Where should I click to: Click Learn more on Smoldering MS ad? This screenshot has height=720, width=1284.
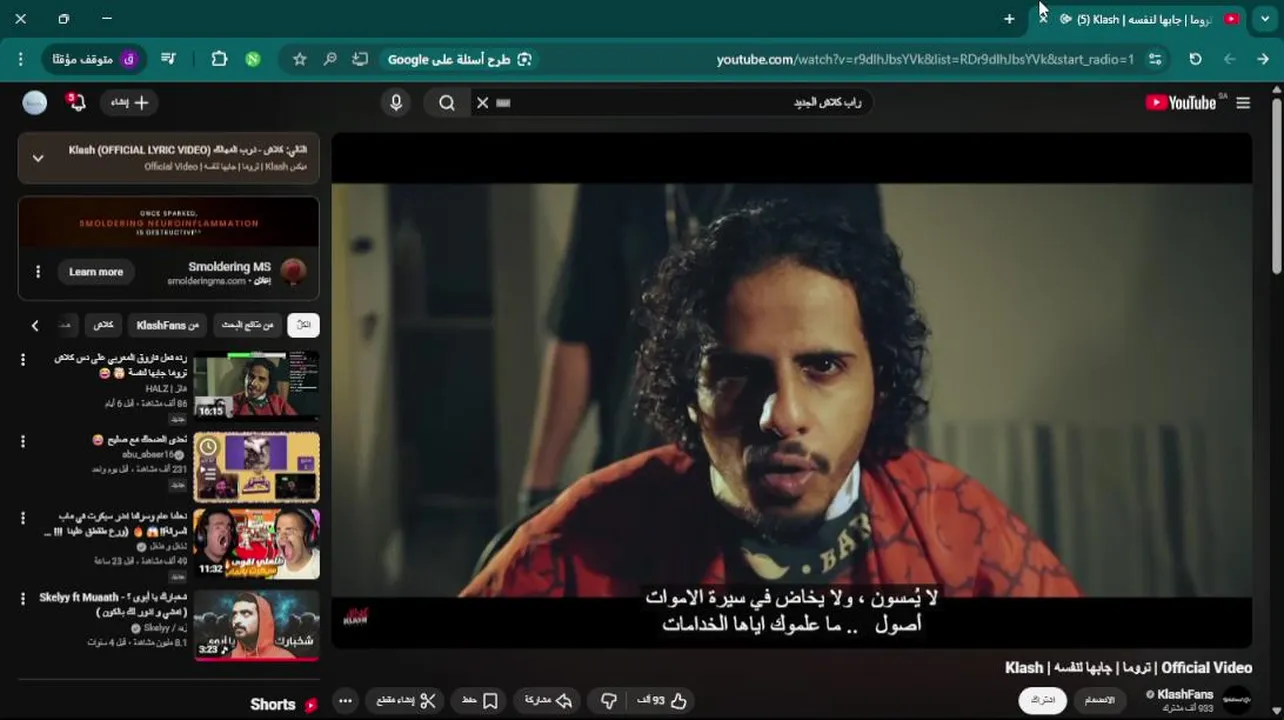pyautogui.click(x=96, y=272)
